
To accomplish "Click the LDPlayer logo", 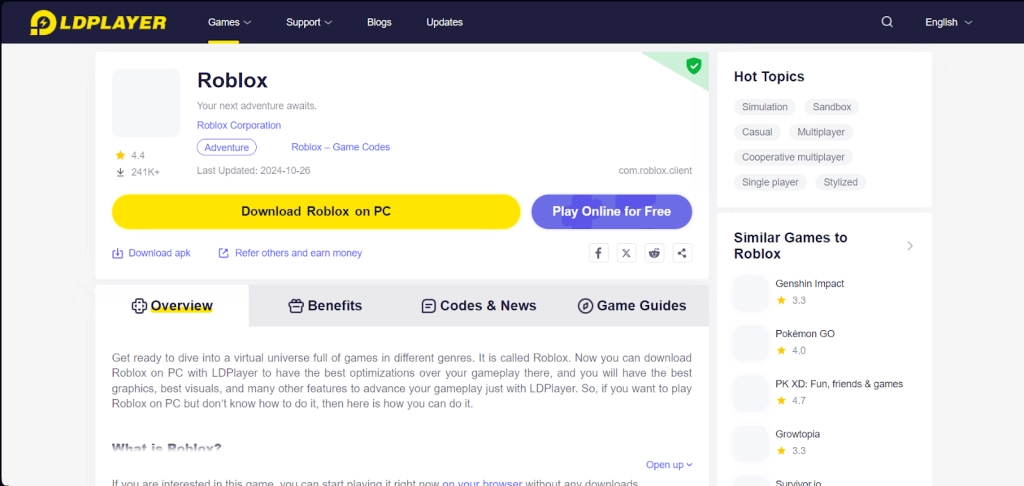I will tap(98, 22).
